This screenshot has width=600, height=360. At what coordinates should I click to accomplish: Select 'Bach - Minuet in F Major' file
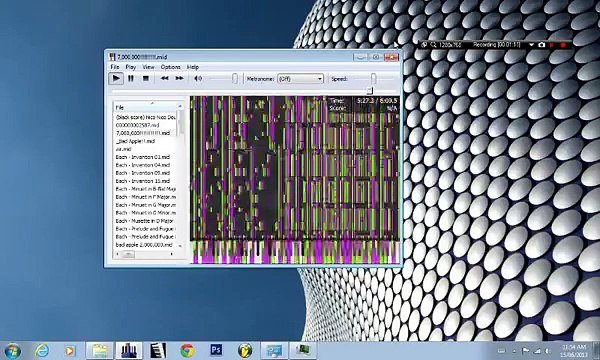(x=145, y=197)
